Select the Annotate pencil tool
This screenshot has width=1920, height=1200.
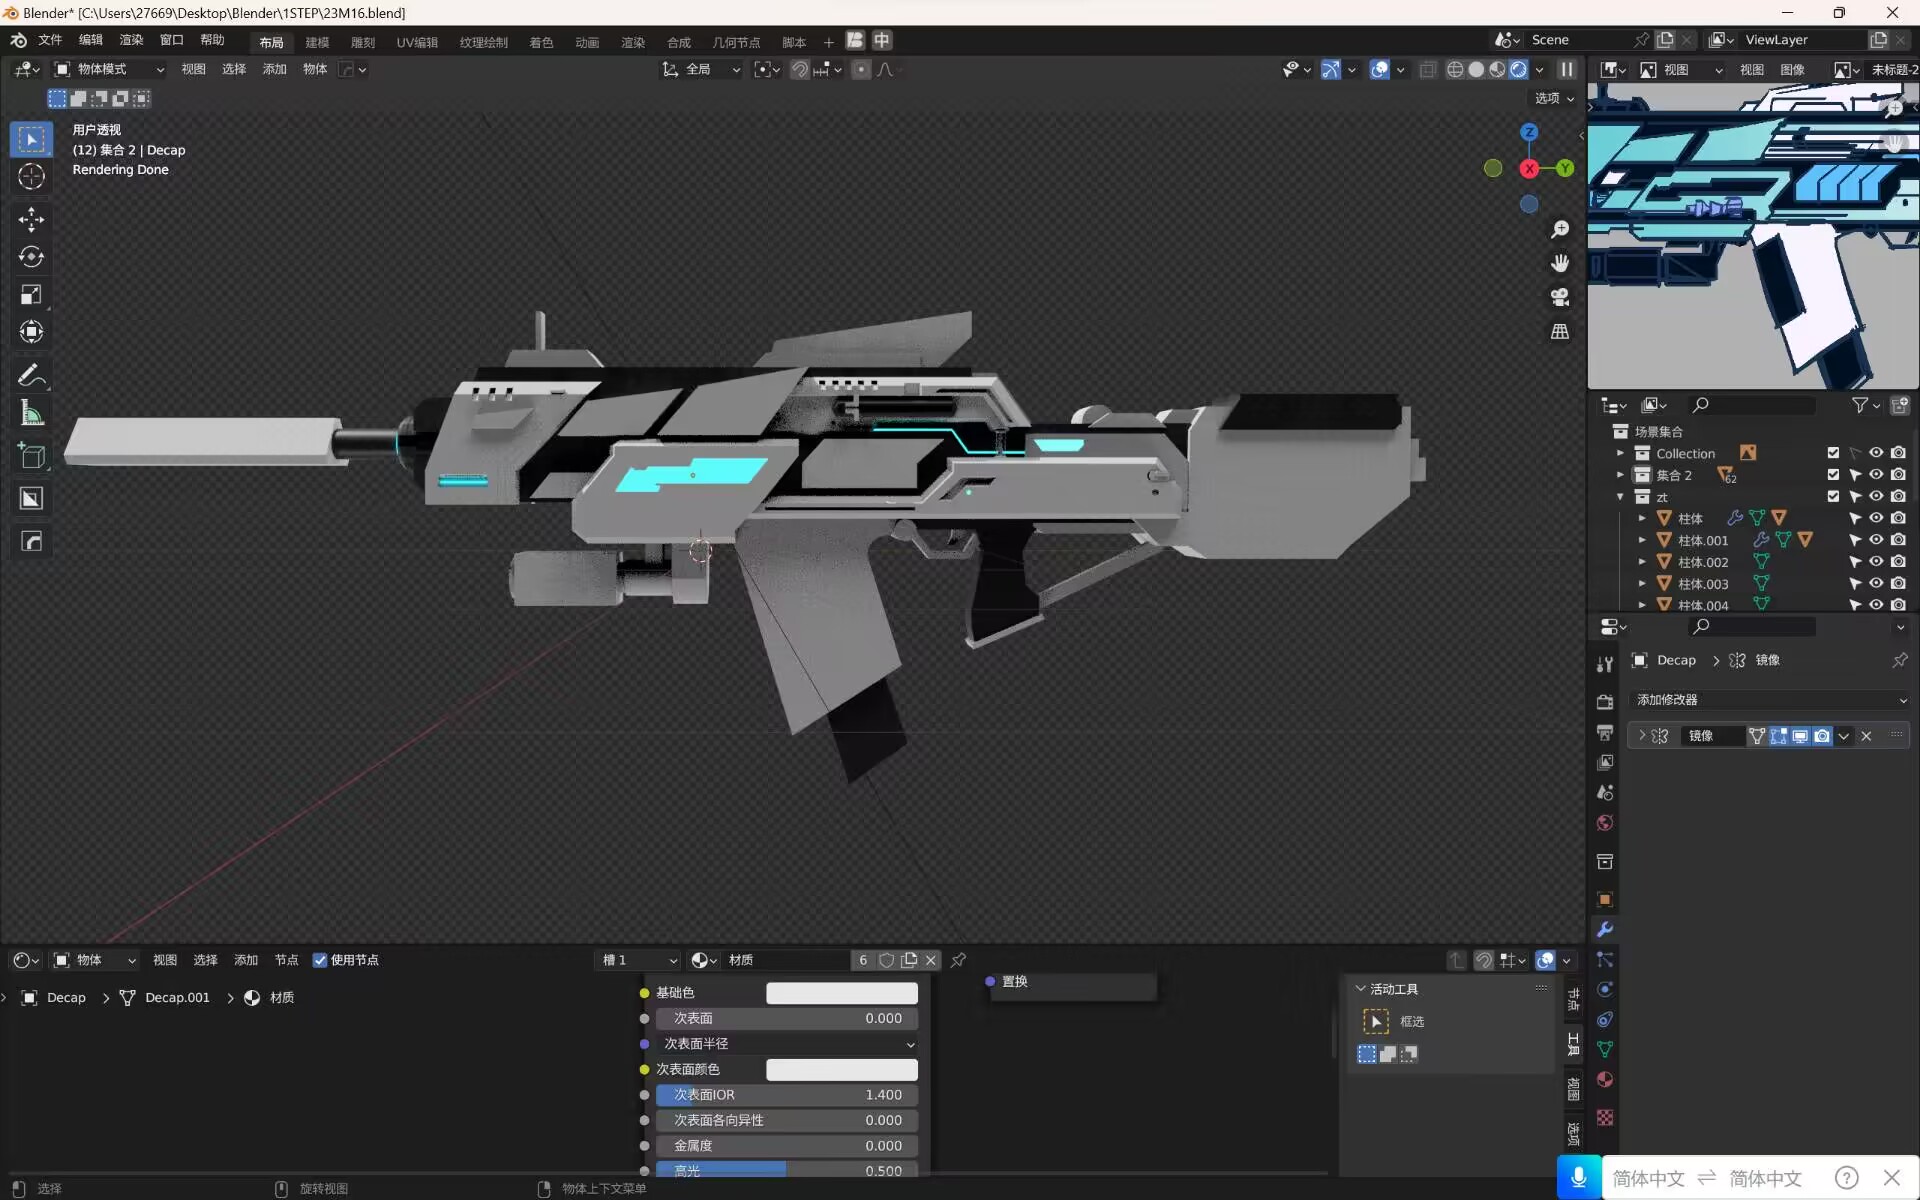31,376
